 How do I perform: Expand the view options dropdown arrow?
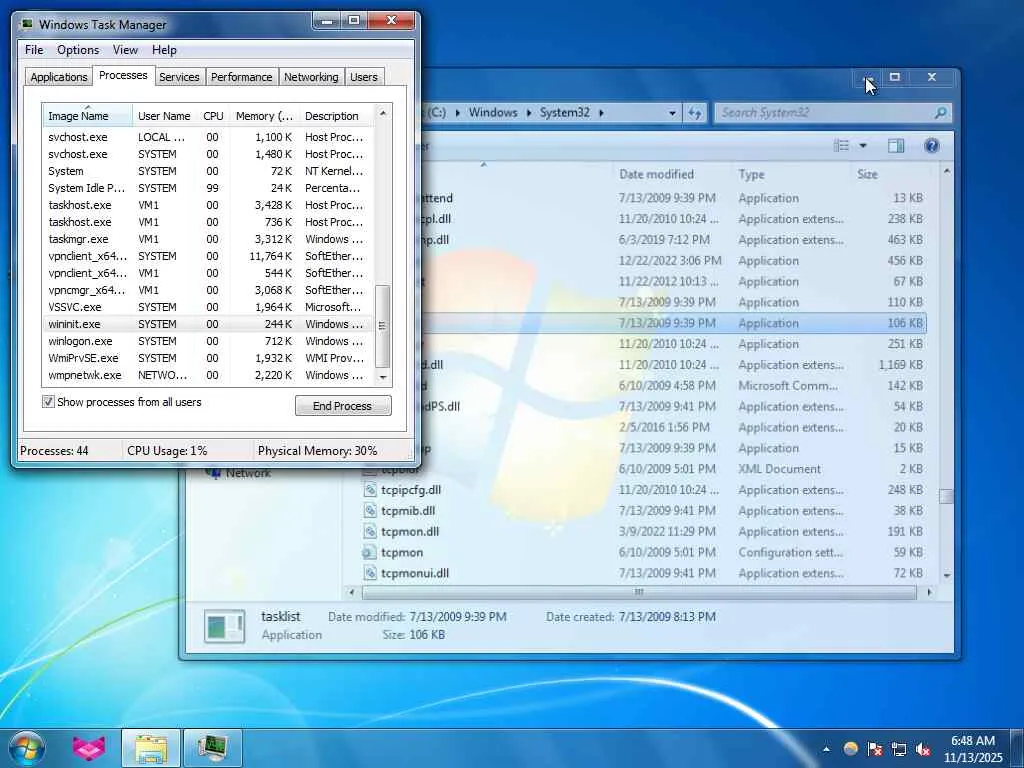(x=863, y=146)
